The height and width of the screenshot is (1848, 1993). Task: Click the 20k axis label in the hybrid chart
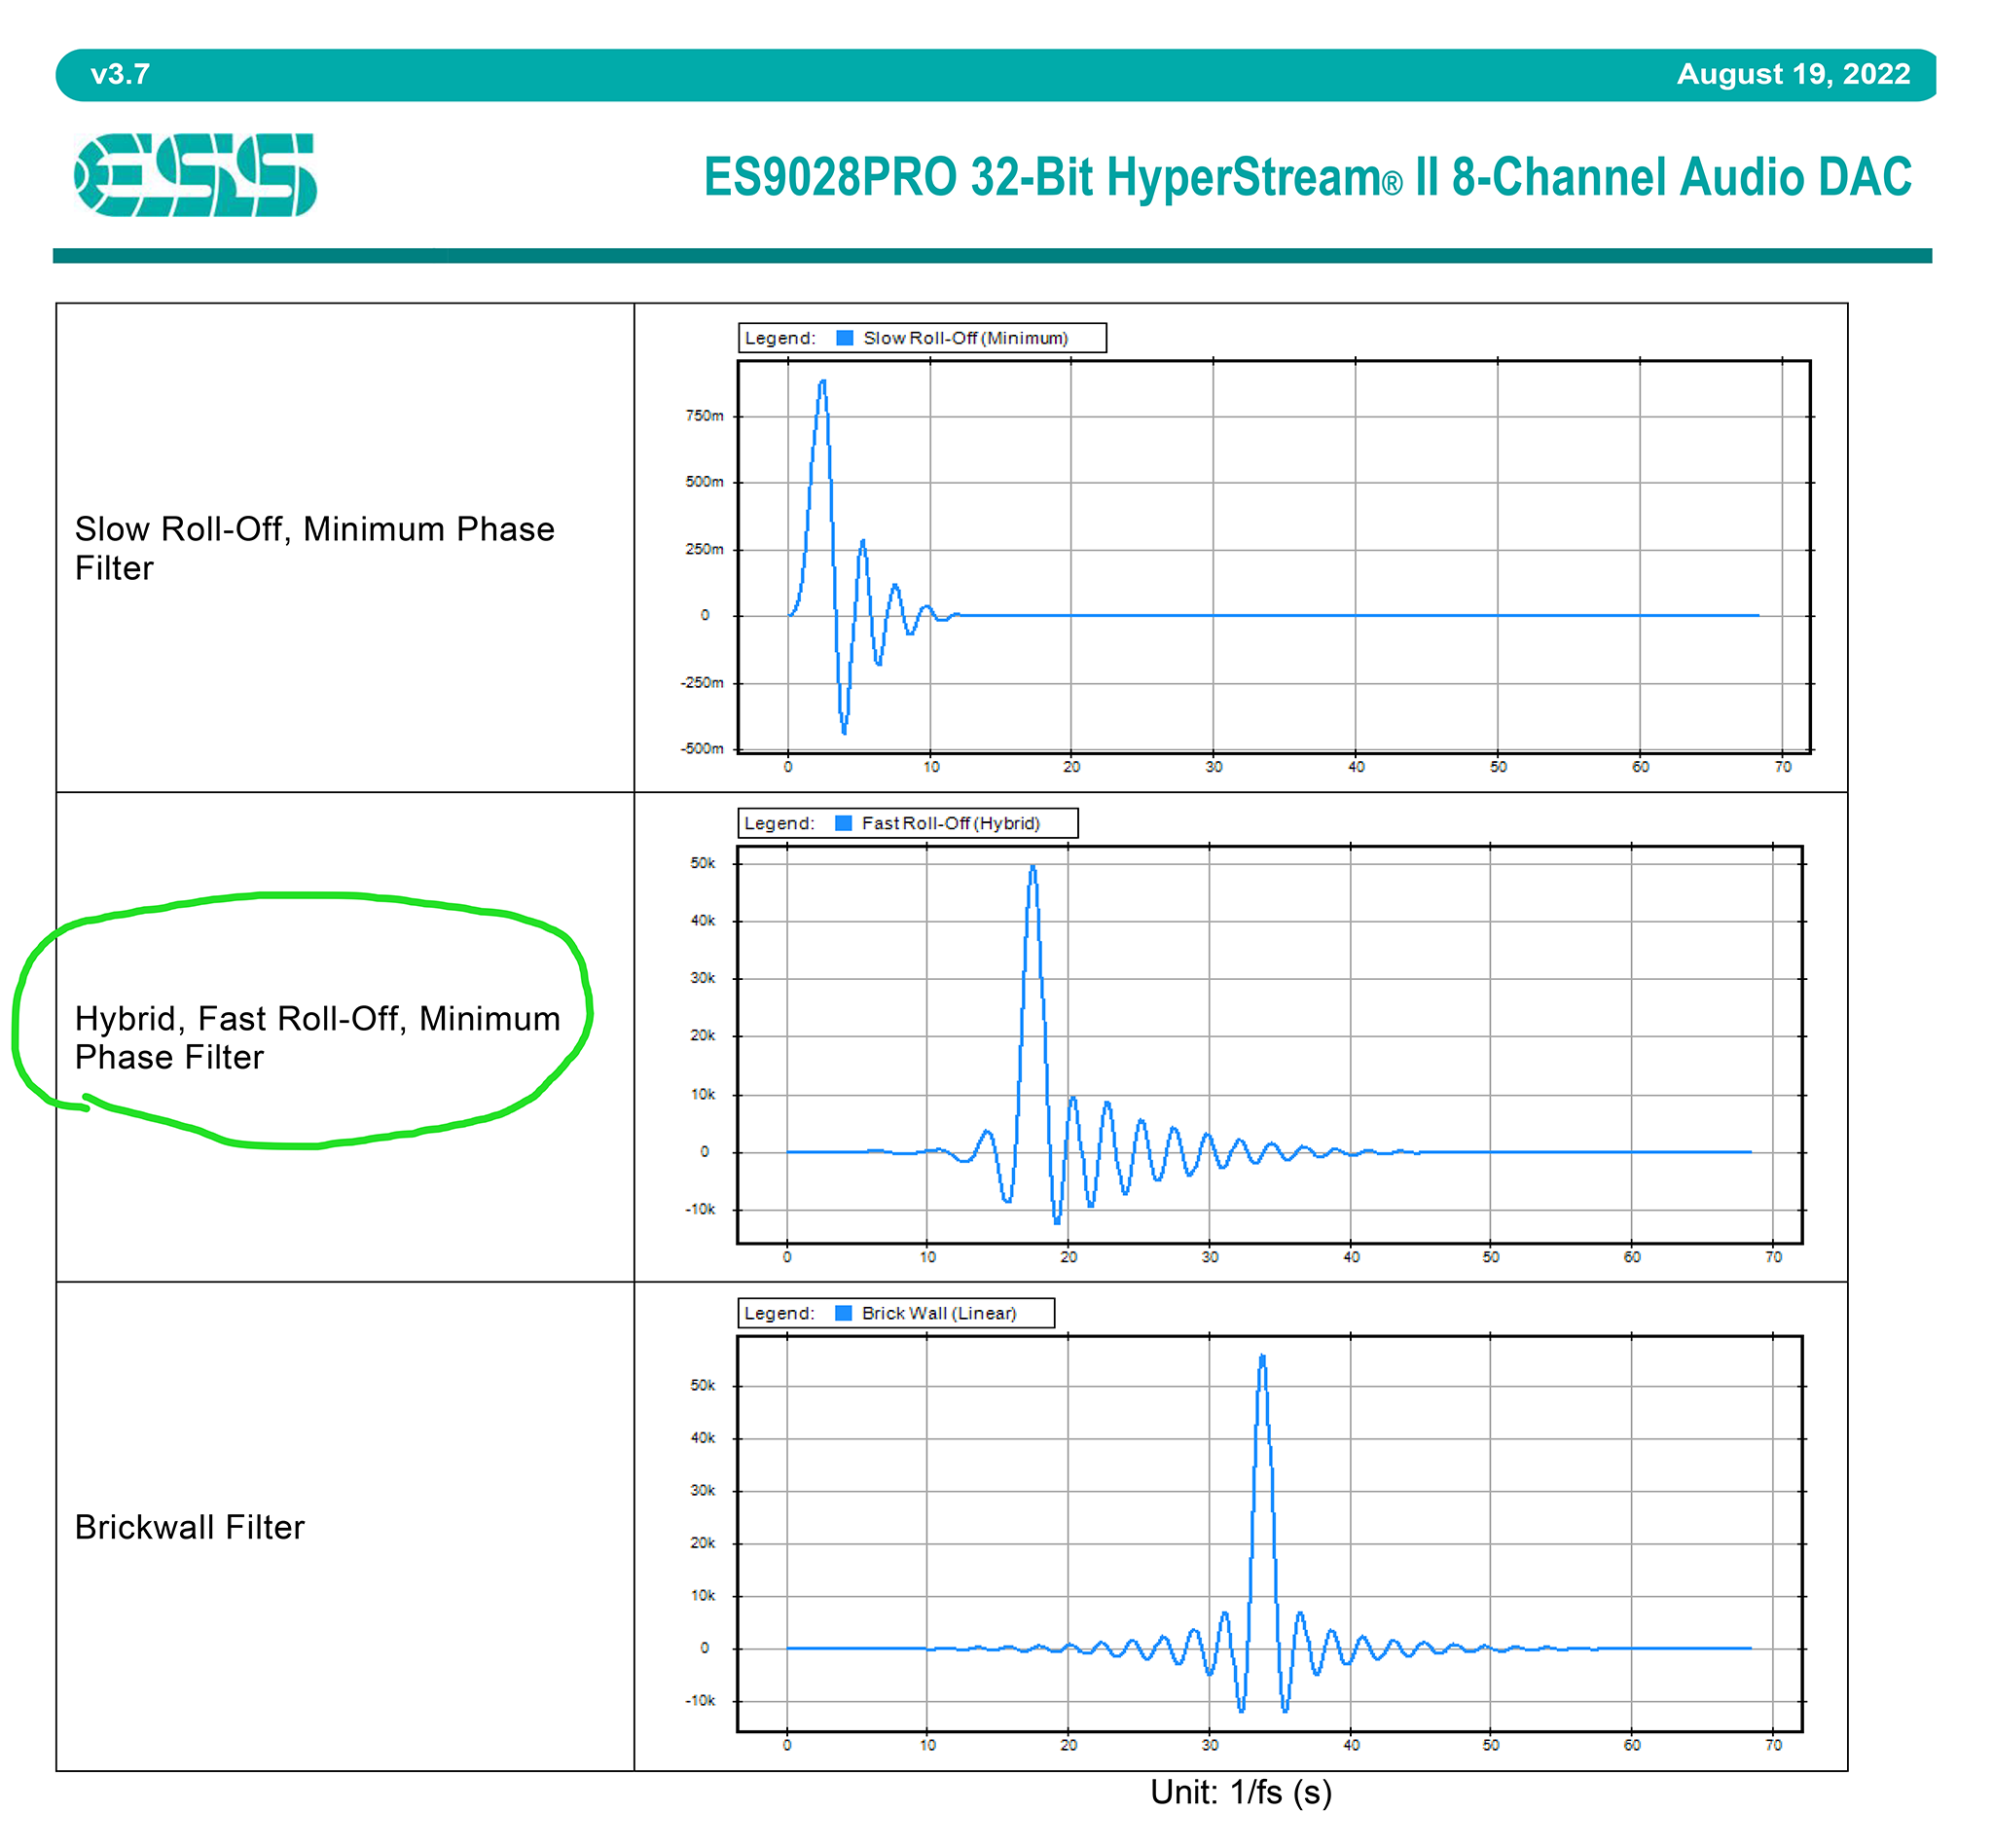pos(702,1035)
